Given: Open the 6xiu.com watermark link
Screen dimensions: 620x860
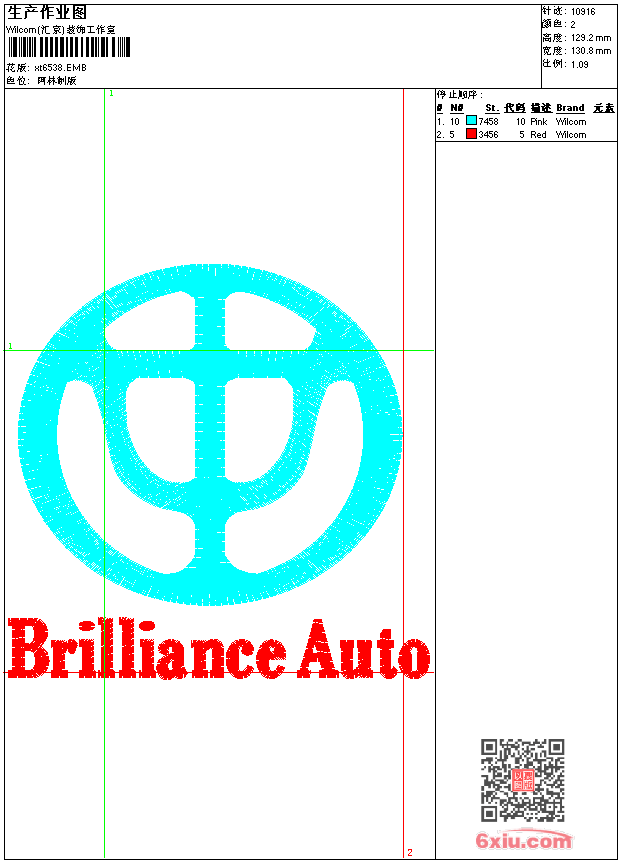Looking at the screenshot, I should pyautogui.click(x=523, y=841).
